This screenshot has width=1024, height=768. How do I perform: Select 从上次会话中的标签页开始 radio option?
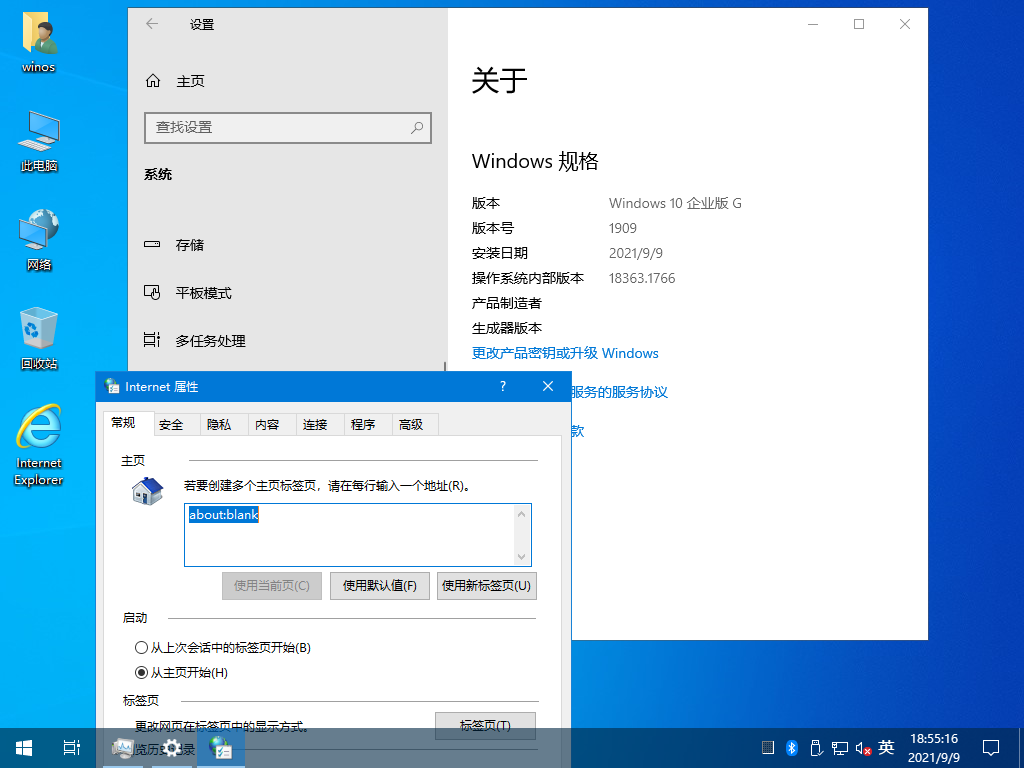223,648
